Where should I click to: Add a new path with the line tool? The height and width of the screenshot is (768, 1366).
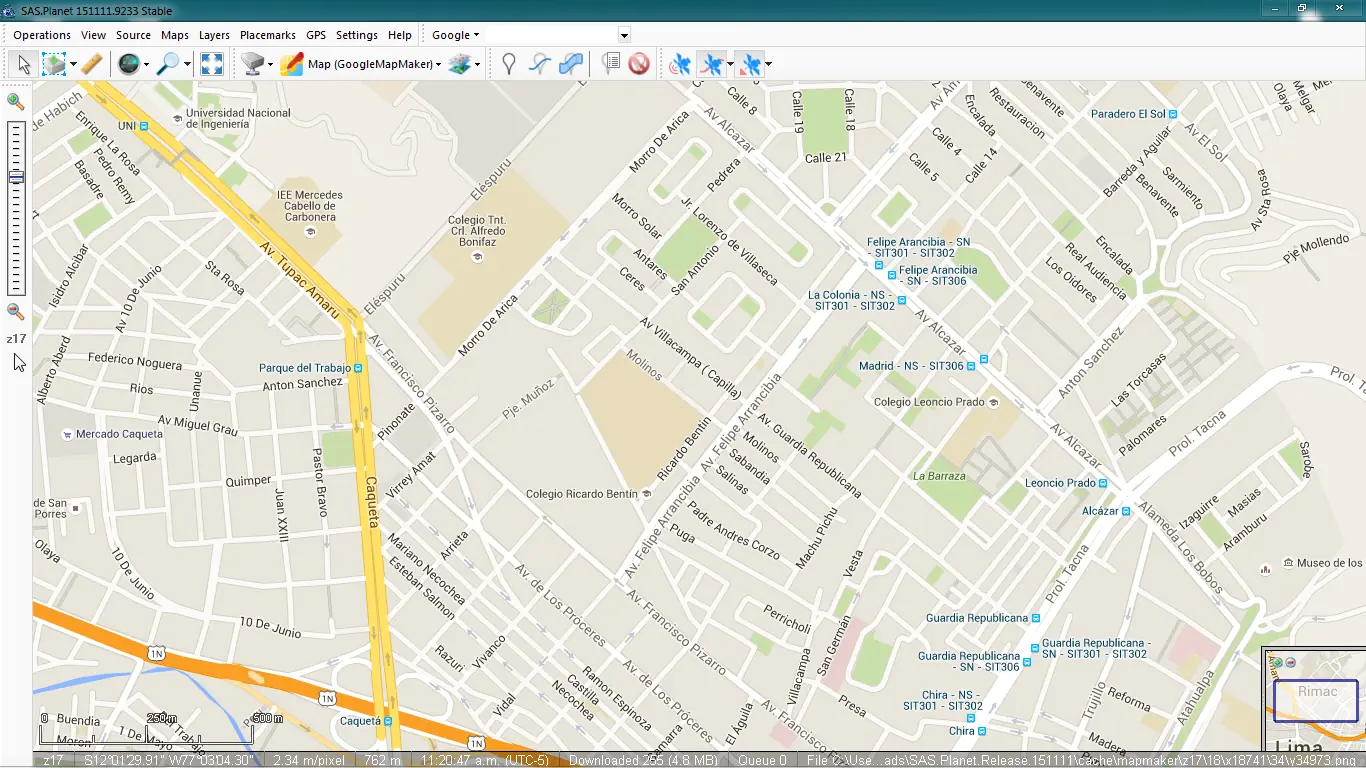[x=540, y=65]
